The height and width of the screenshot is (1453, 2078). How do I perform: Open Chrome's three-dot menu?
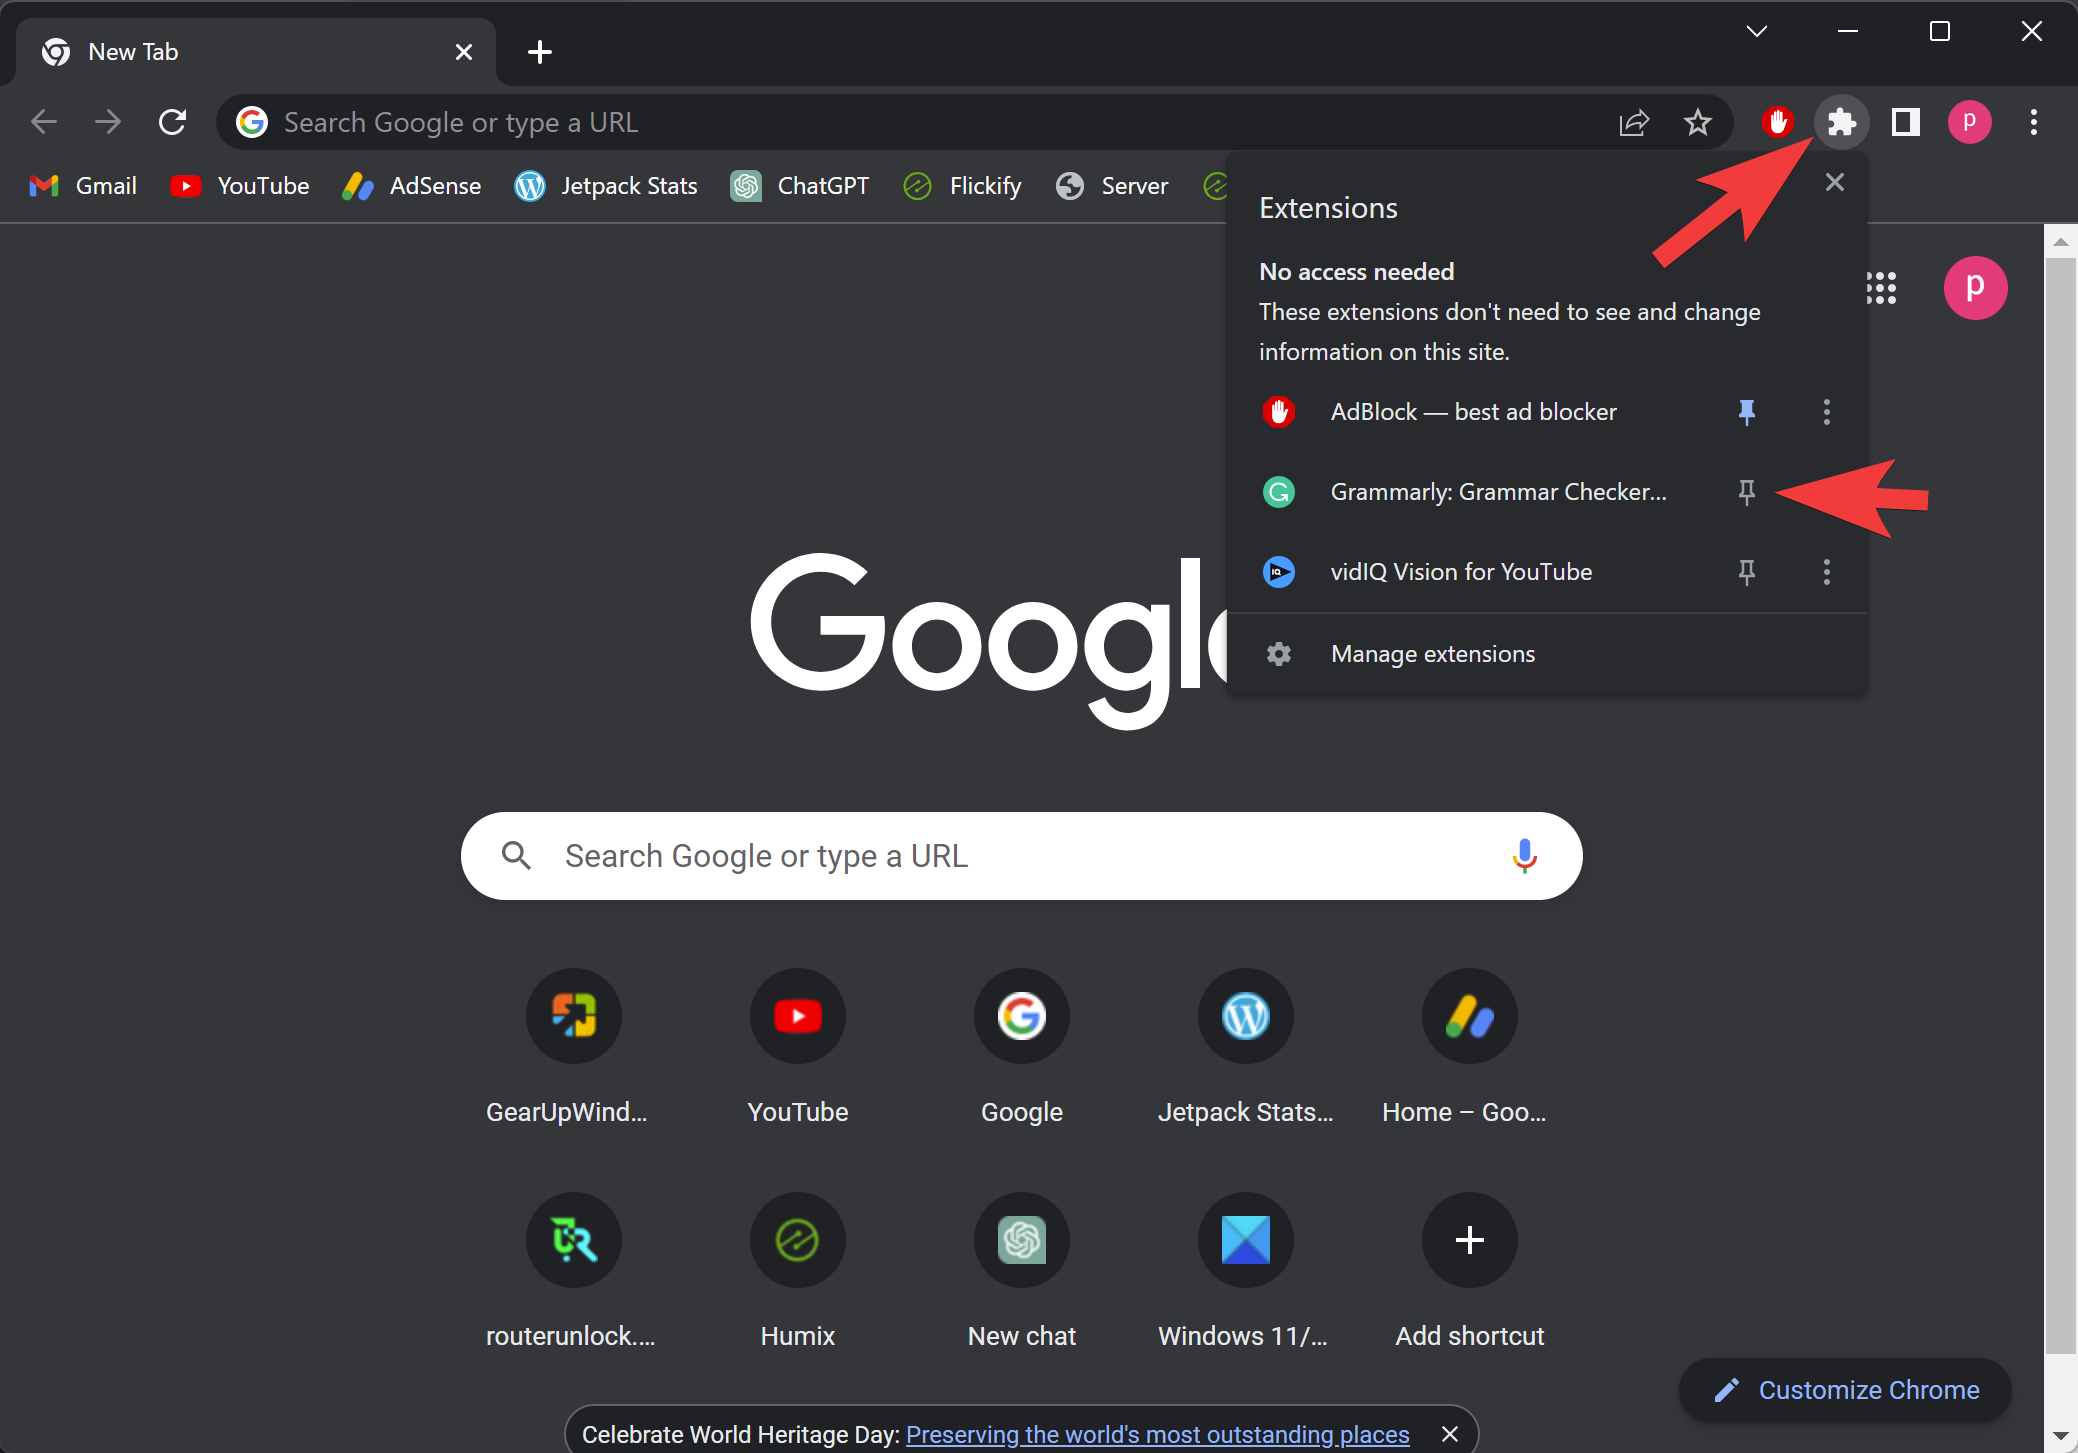point(2034,122)
